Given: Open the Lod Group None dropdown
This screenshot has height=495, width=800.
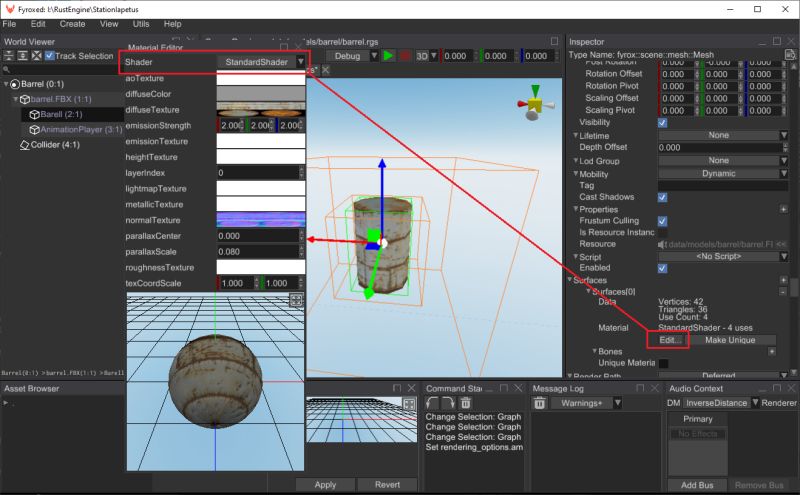Looking at the screenshot, I should tap(723, 161).
